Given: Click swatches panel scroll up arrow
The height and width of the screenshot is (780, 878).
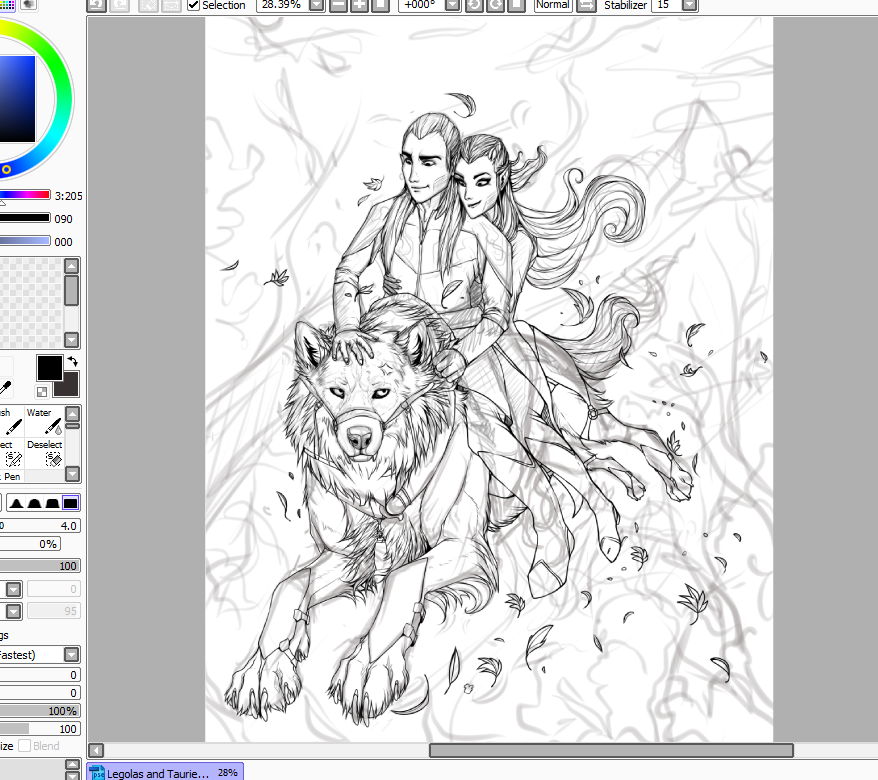Looking at the screenshot, I should pyautogui.click(x=72, y=266).
